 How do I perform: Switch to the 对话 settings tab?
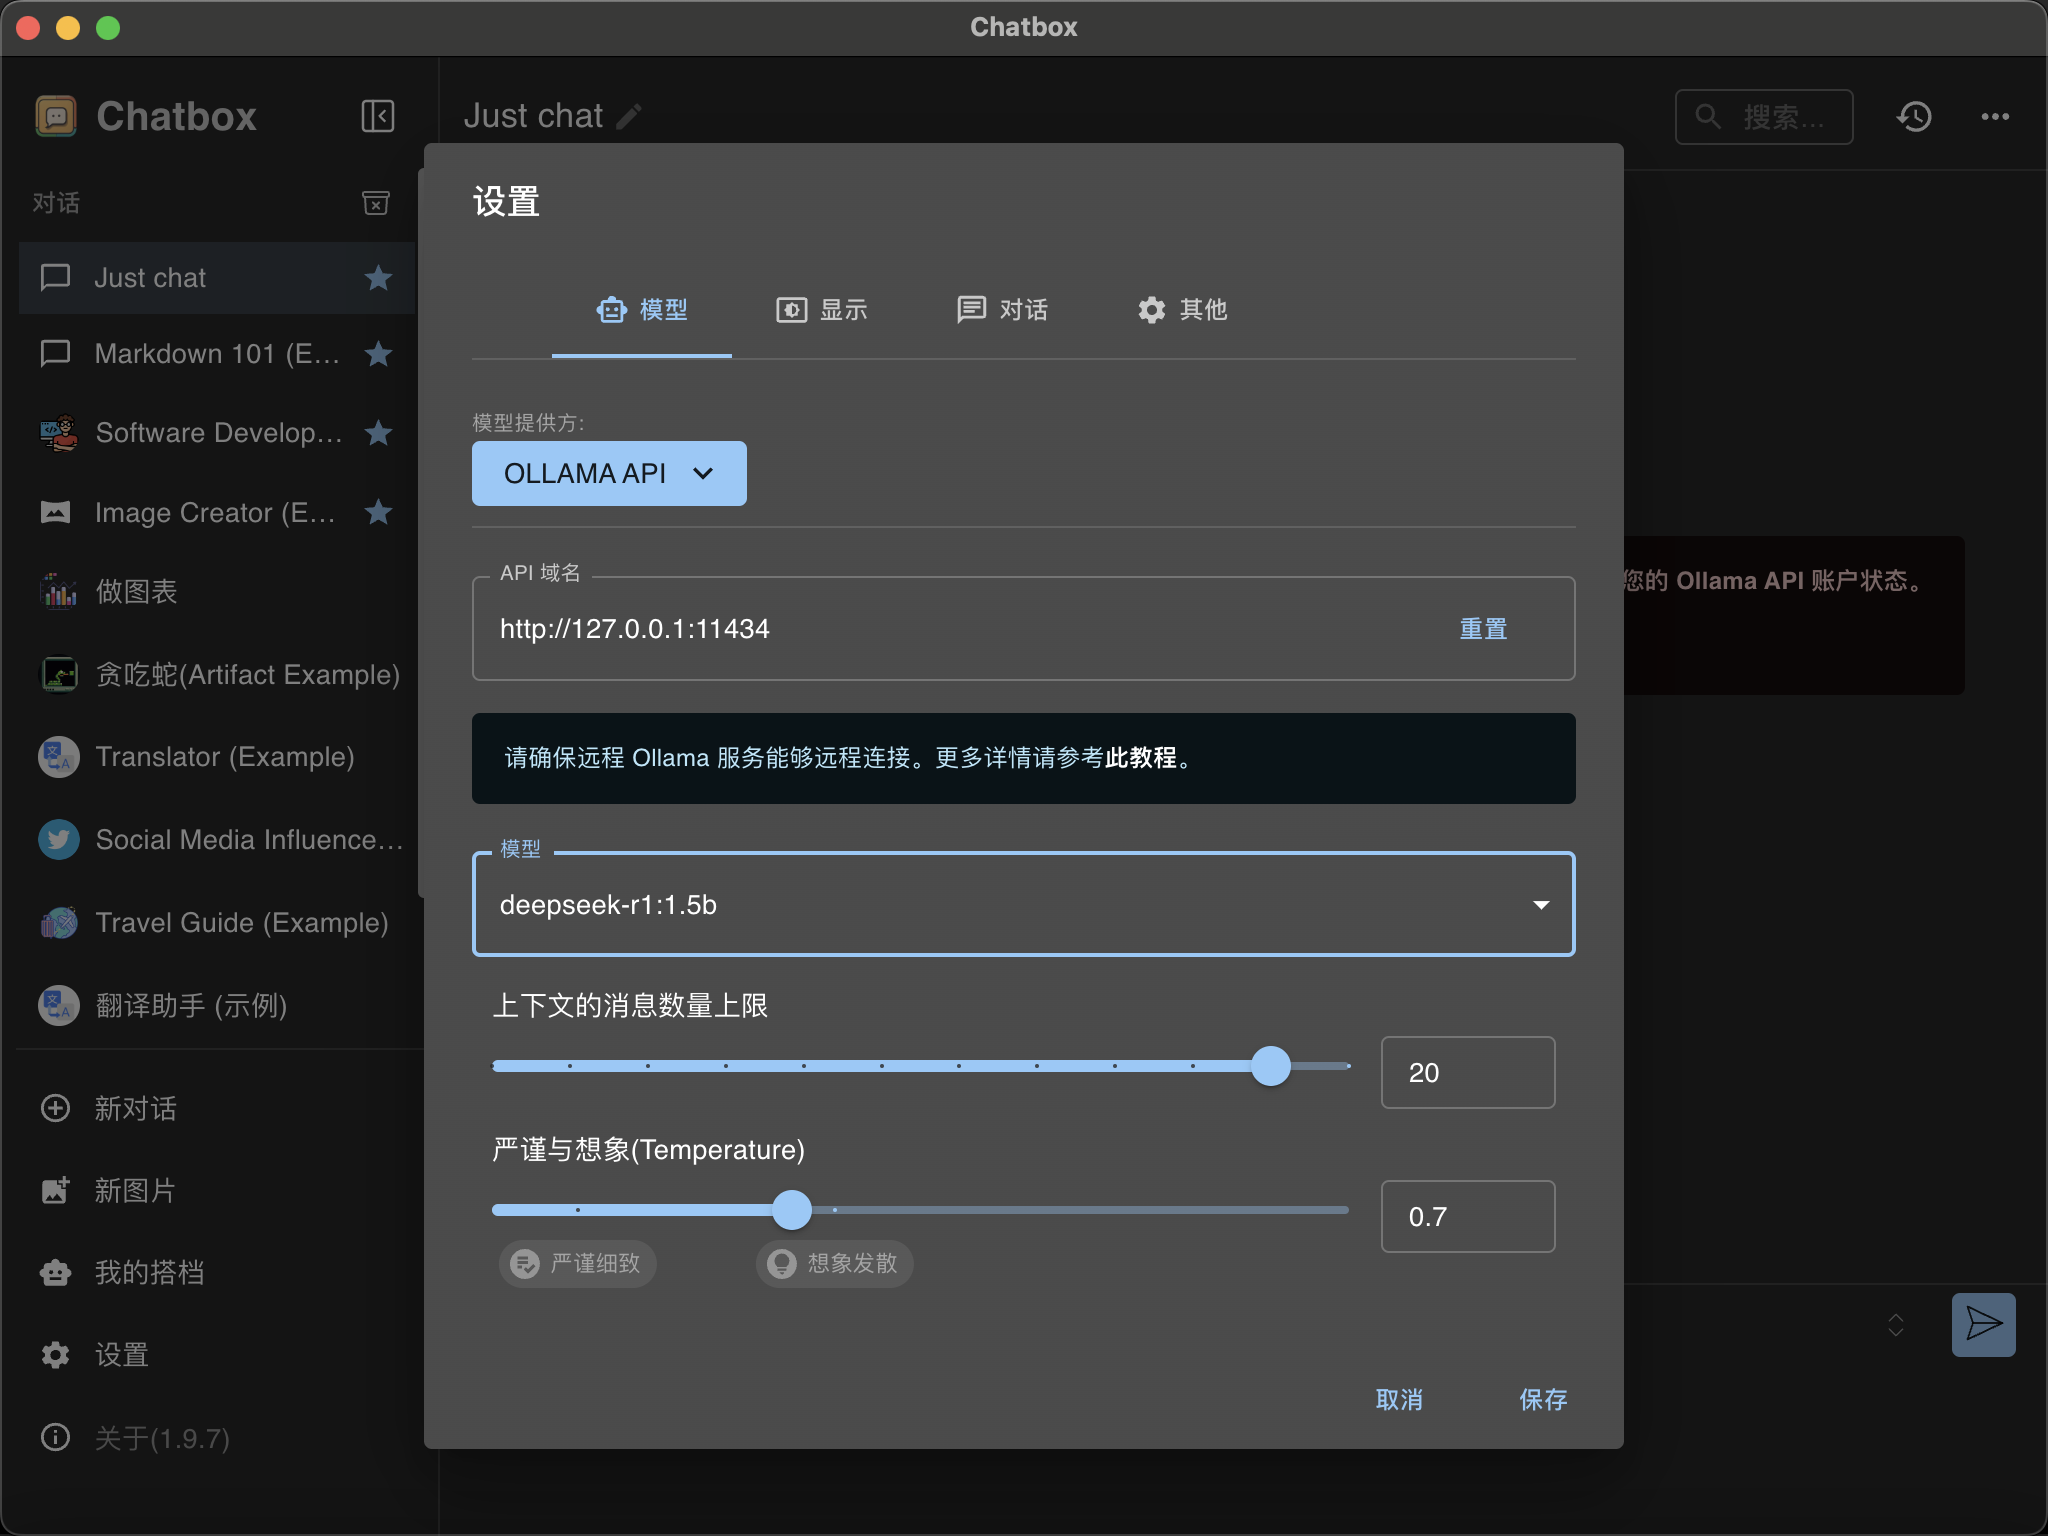[x=1002, y=310]
